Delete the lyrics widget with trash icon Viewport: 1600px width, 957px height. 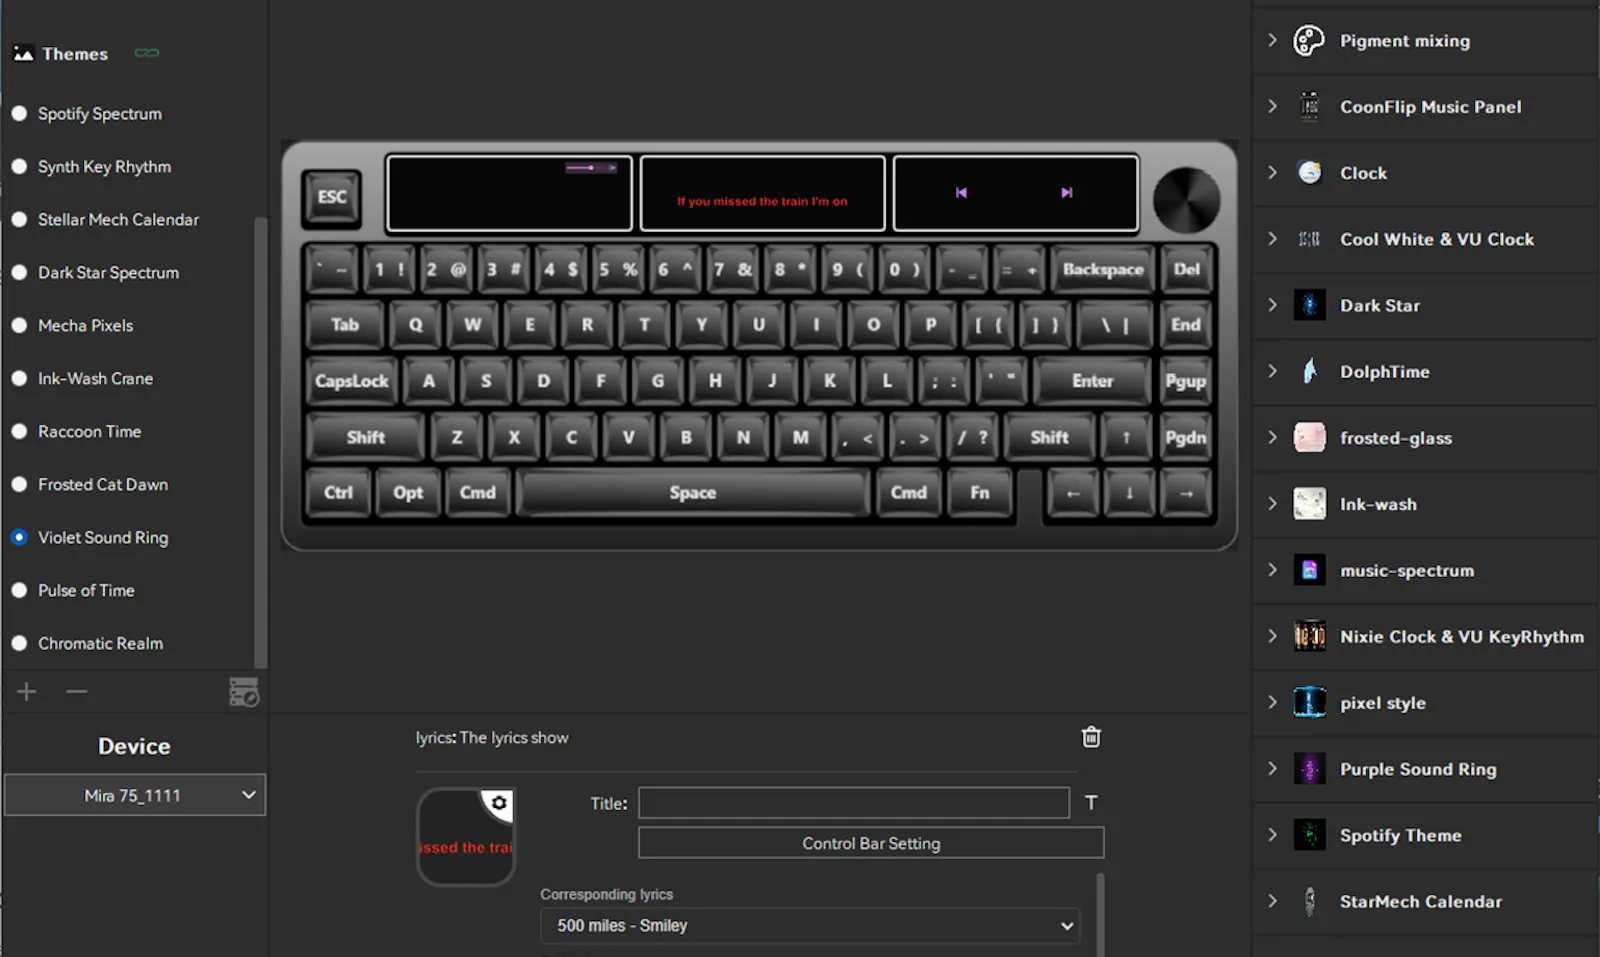(x=1091, y=737)
